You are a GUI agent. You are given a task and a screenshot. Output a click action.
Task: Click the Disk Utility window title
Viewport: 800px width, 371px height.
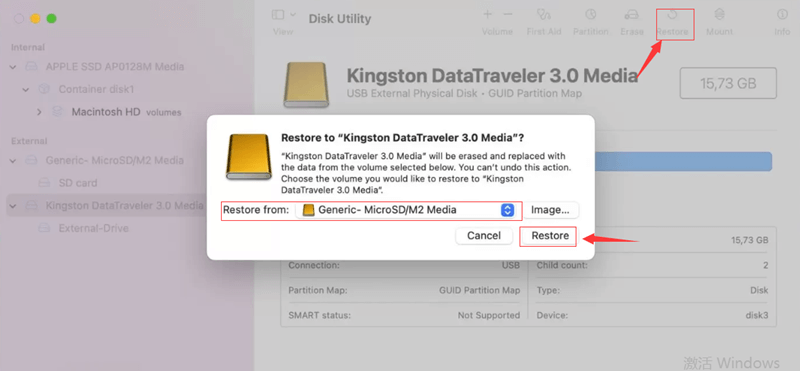(340, 19)
